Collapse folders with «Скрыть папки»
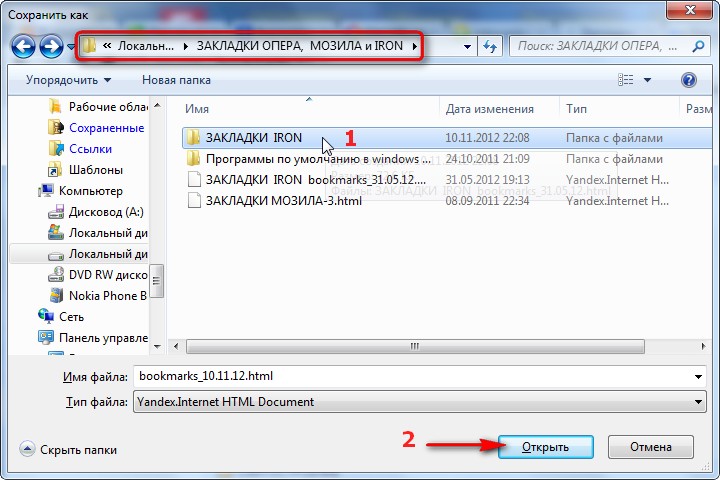Viewport: 720px width, 480px height. point(69,450)
